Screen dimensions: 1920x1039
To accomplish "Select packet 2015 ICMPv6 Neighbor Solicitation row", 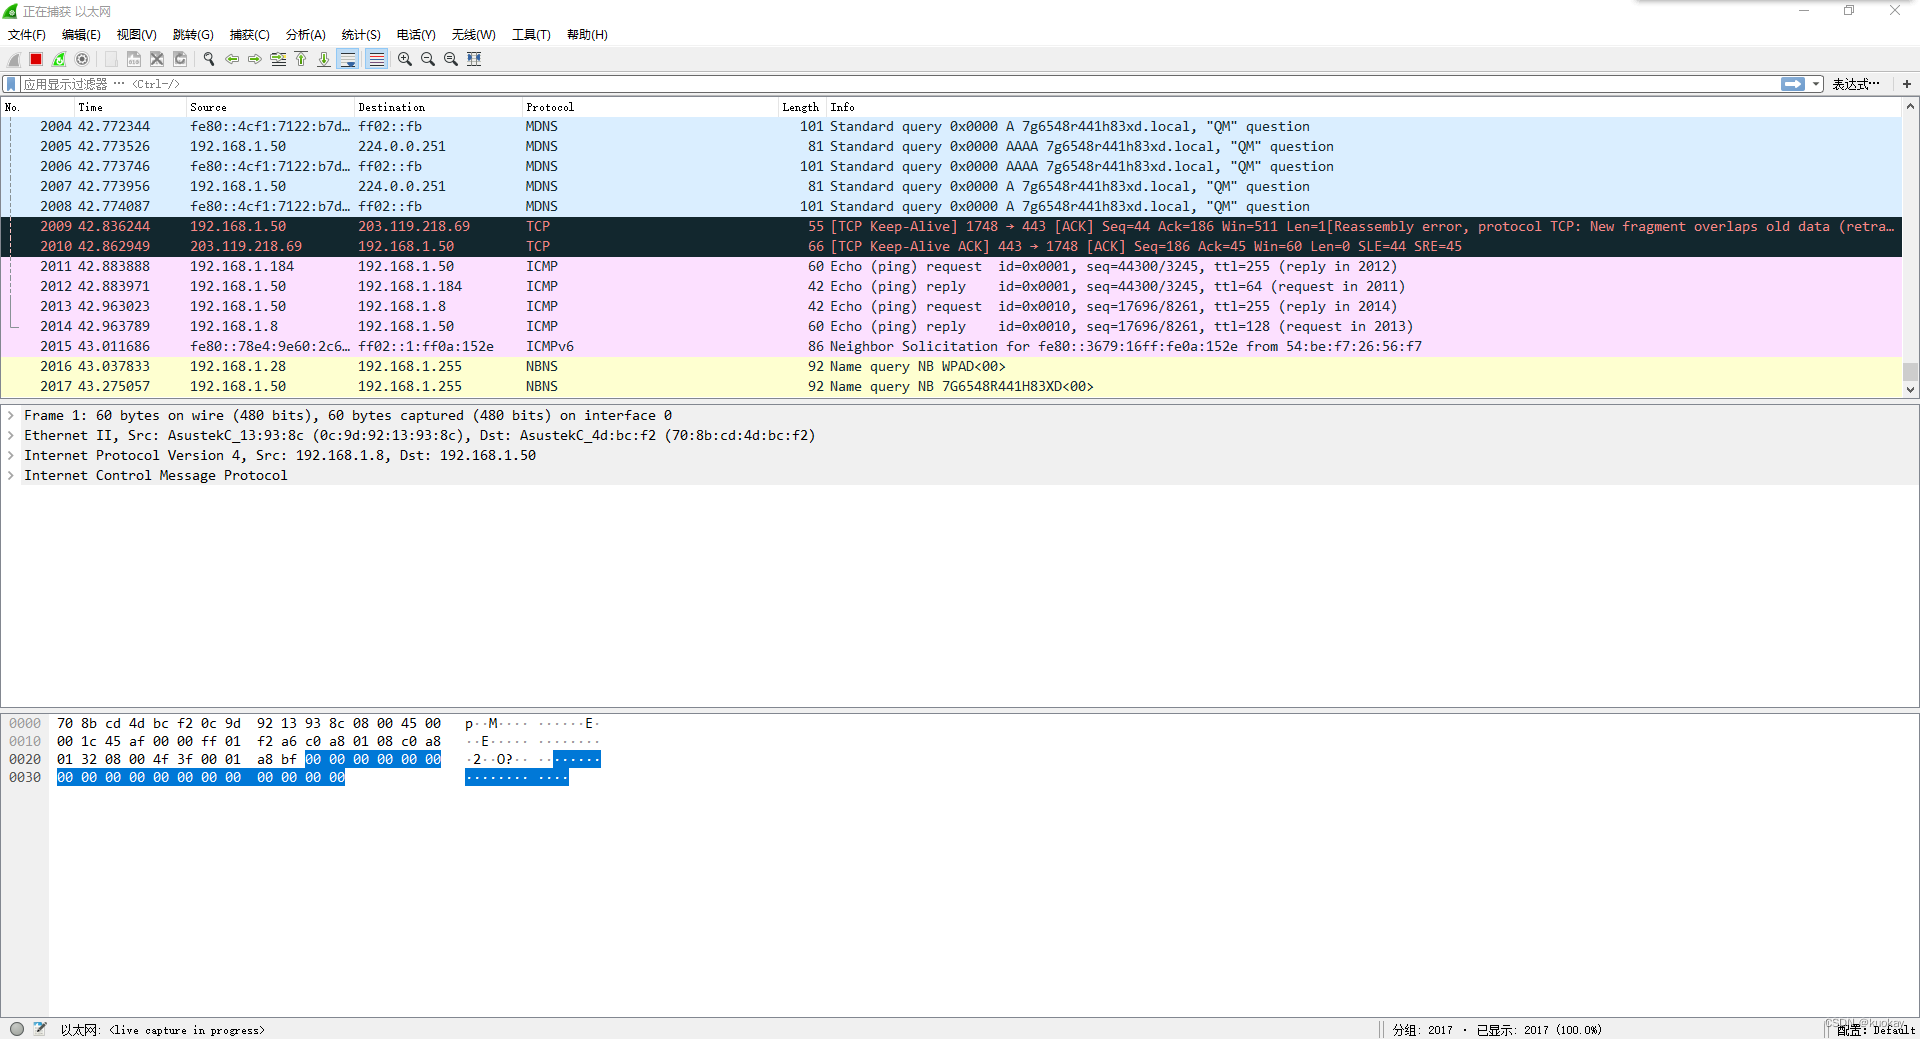I will coord(951,347).
